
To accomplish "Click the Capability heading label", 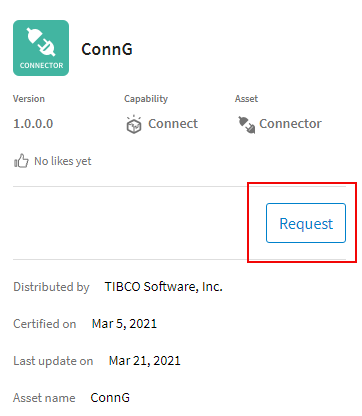I will [146, 99].
